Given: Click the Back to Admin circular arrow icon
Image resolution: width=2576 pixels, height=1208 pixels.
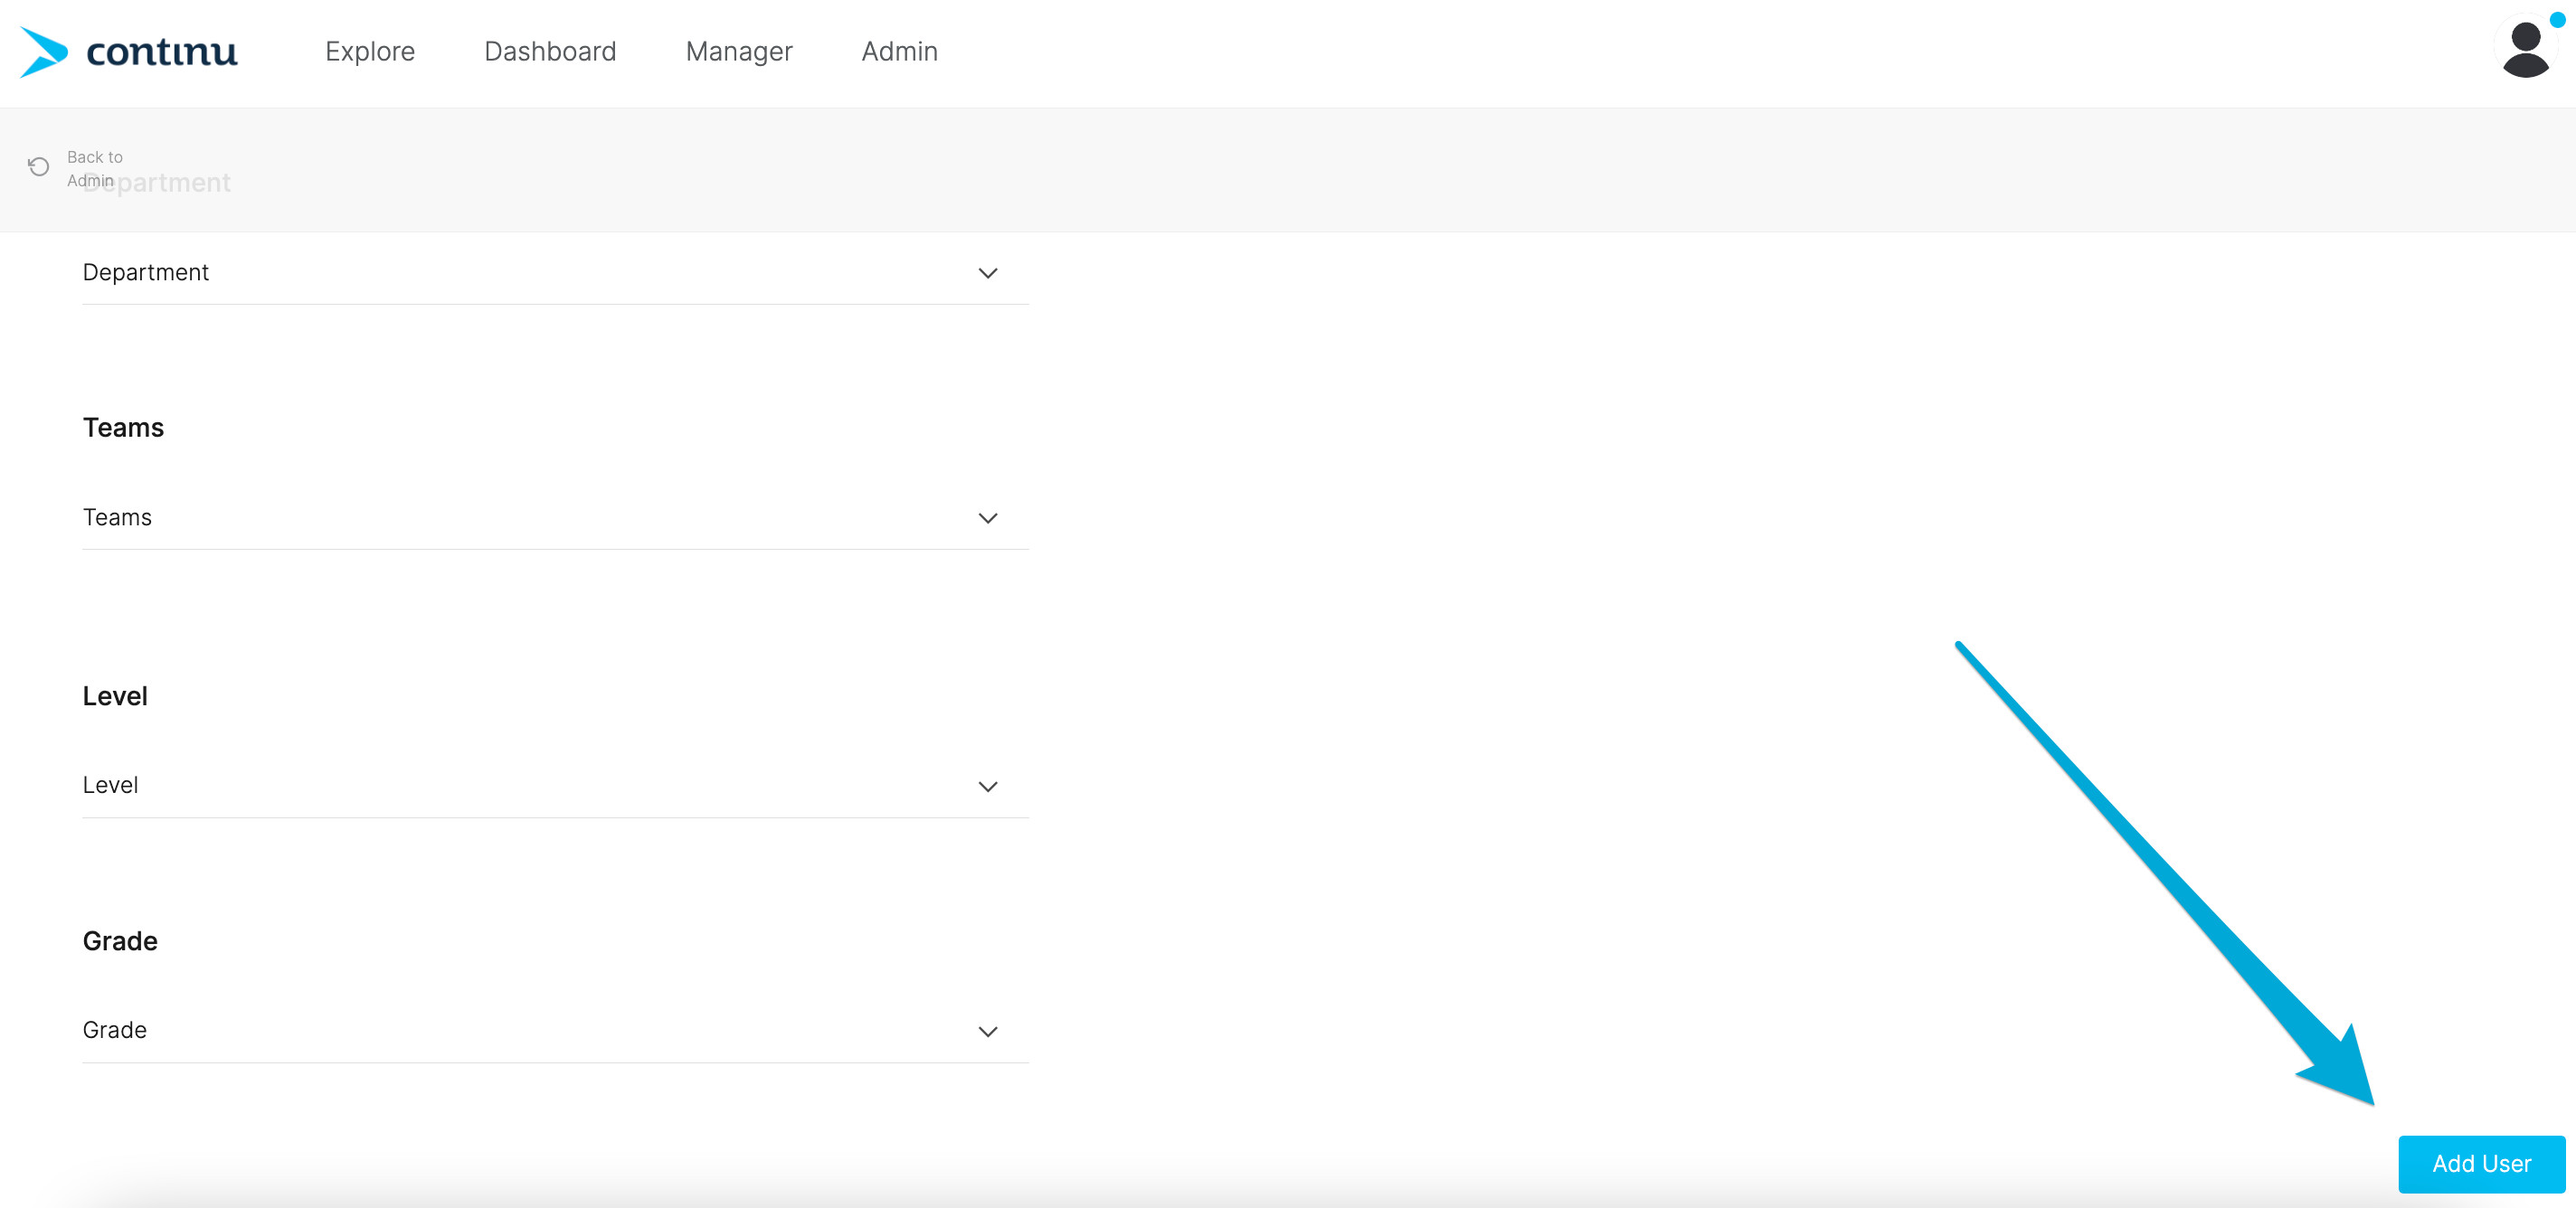Looking at the screenshot, I should click(39, 167).
